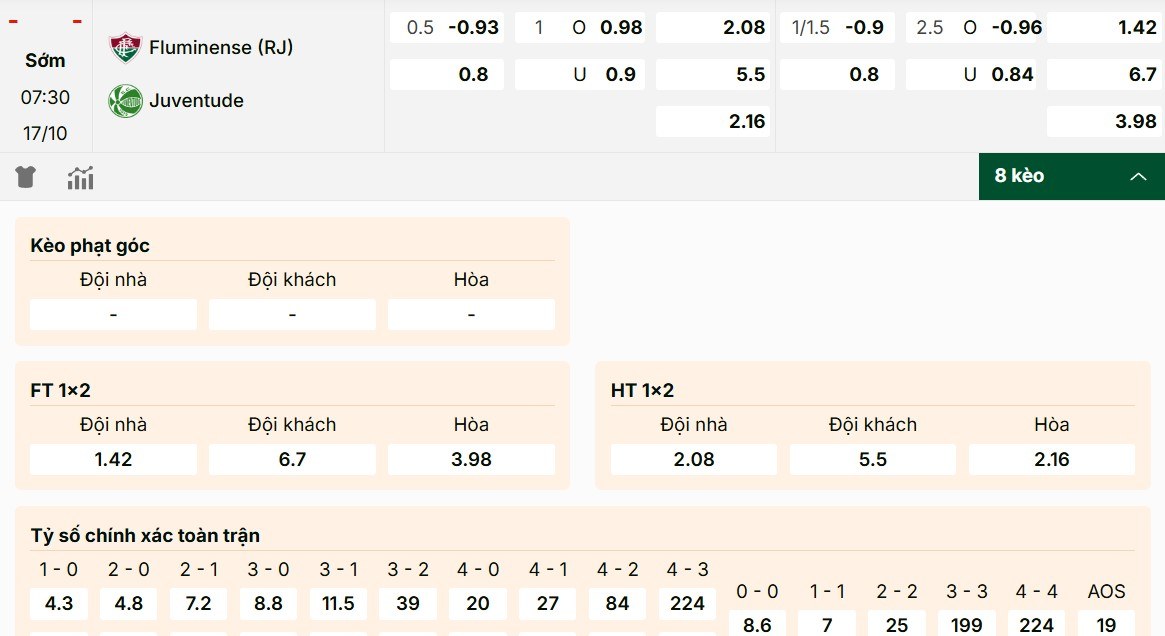Click the Fluminense (RJ) club crest
The width and height of the screenshot is (1165, 636).
click(x=124, y=46)
